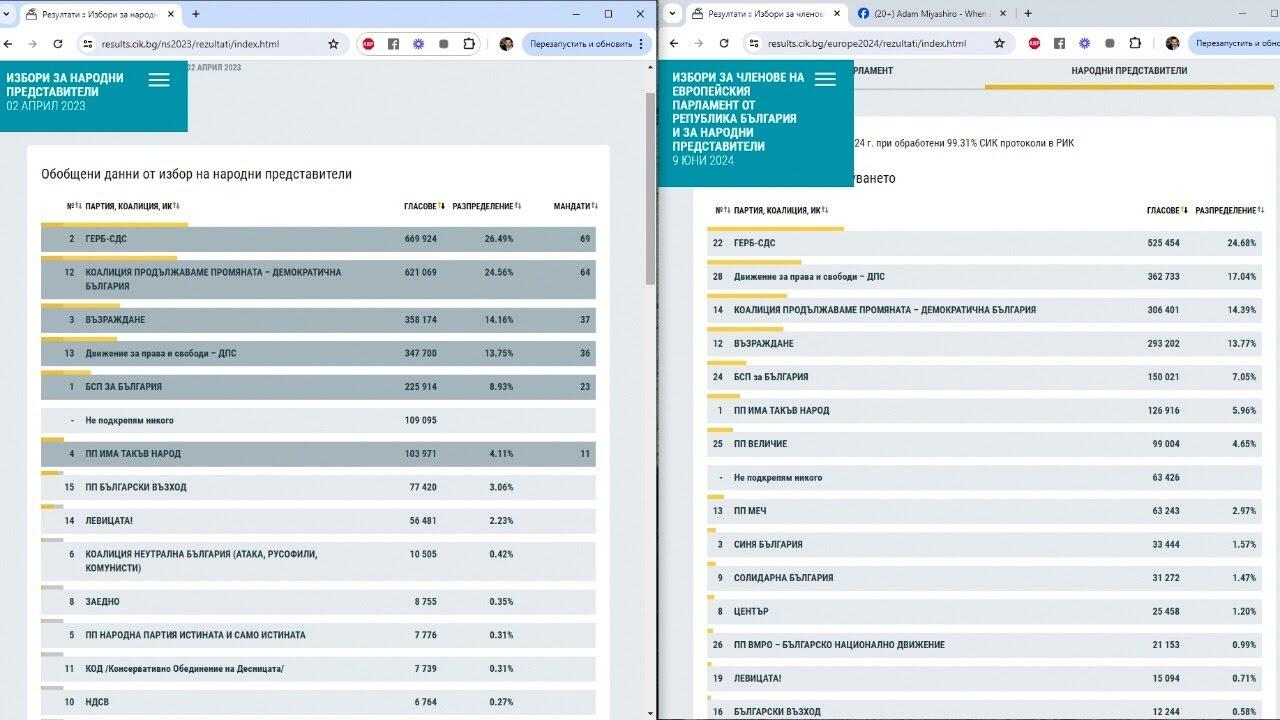The height and width of the screenshot is (720, 1280).
Task: Open hamburger menu on 2023 elections page
Action: coord(159,81)
